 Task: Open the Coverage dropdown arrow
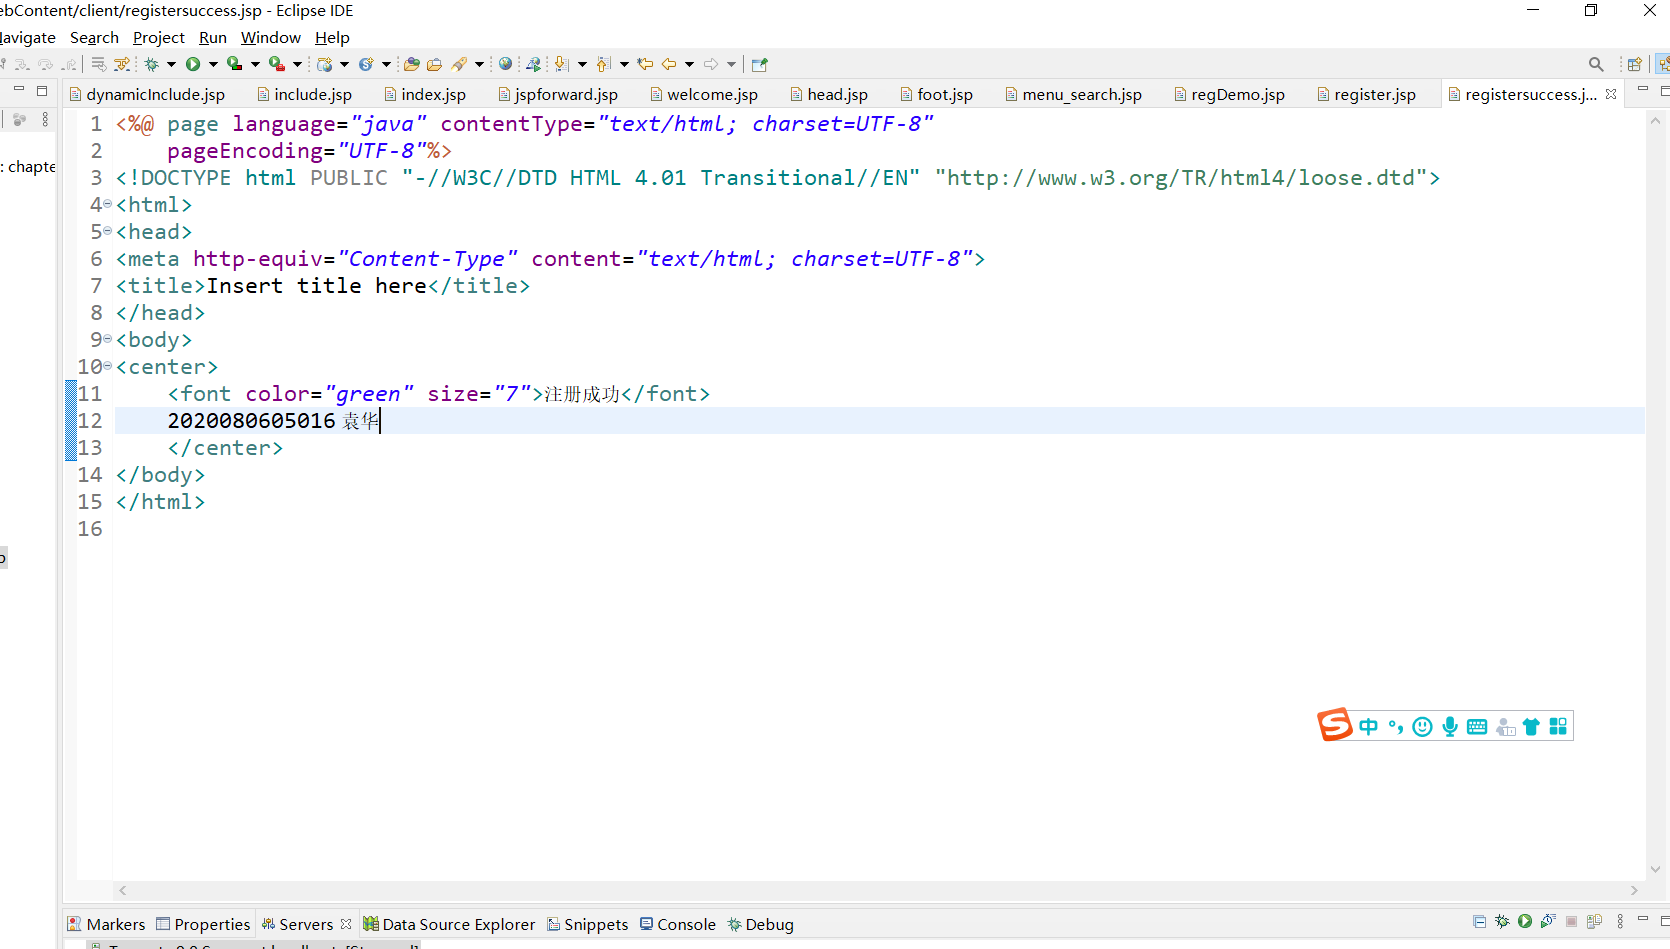tap(255, 64)
